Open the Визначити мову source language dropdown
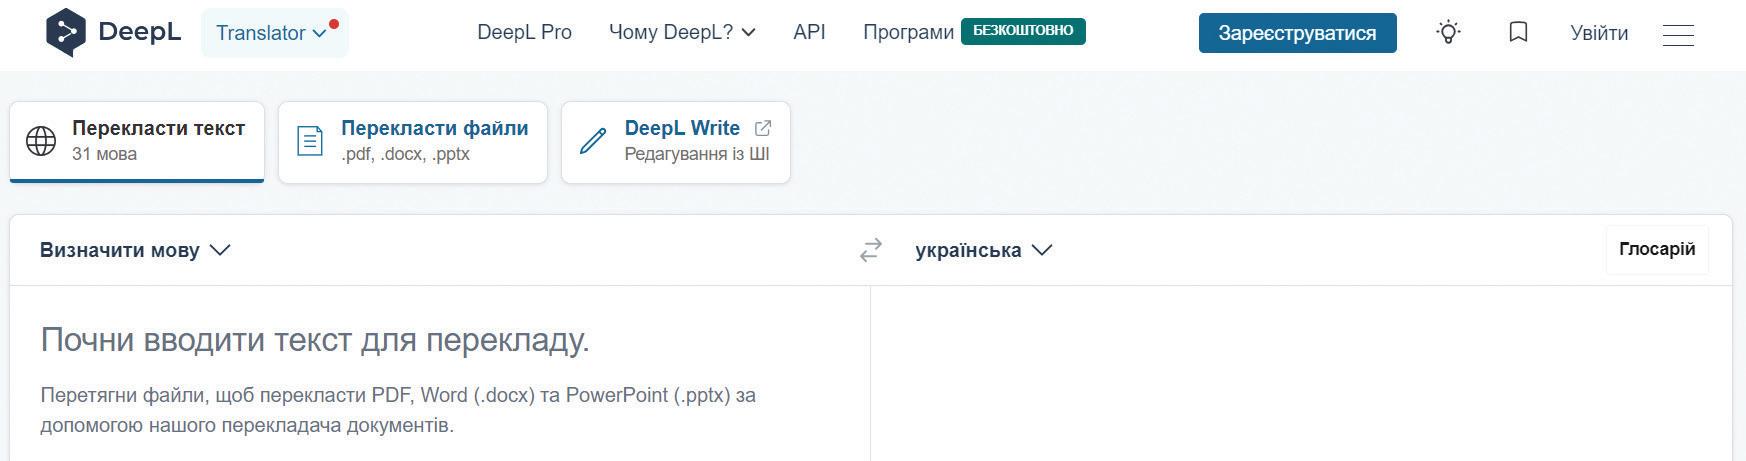The image size is (1746, 461). pyautogui.click(x=135, y=250)
